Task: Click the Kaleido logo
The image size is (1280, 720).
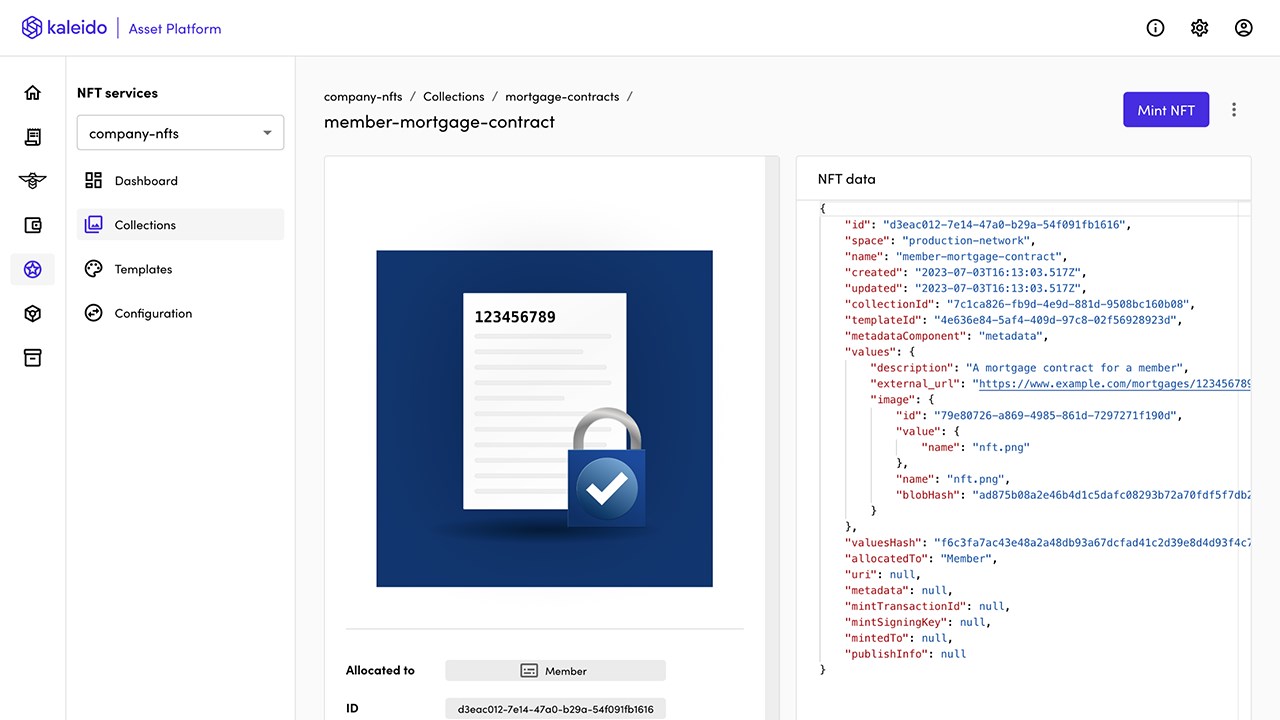Action: 64,28
